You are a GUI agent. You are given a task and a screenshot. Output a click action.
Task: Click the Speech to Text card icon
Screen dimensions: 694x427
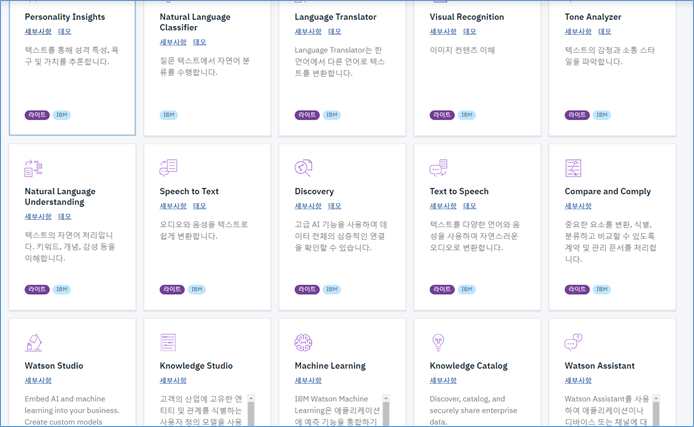pyautogui.click(x=168, y=168)
